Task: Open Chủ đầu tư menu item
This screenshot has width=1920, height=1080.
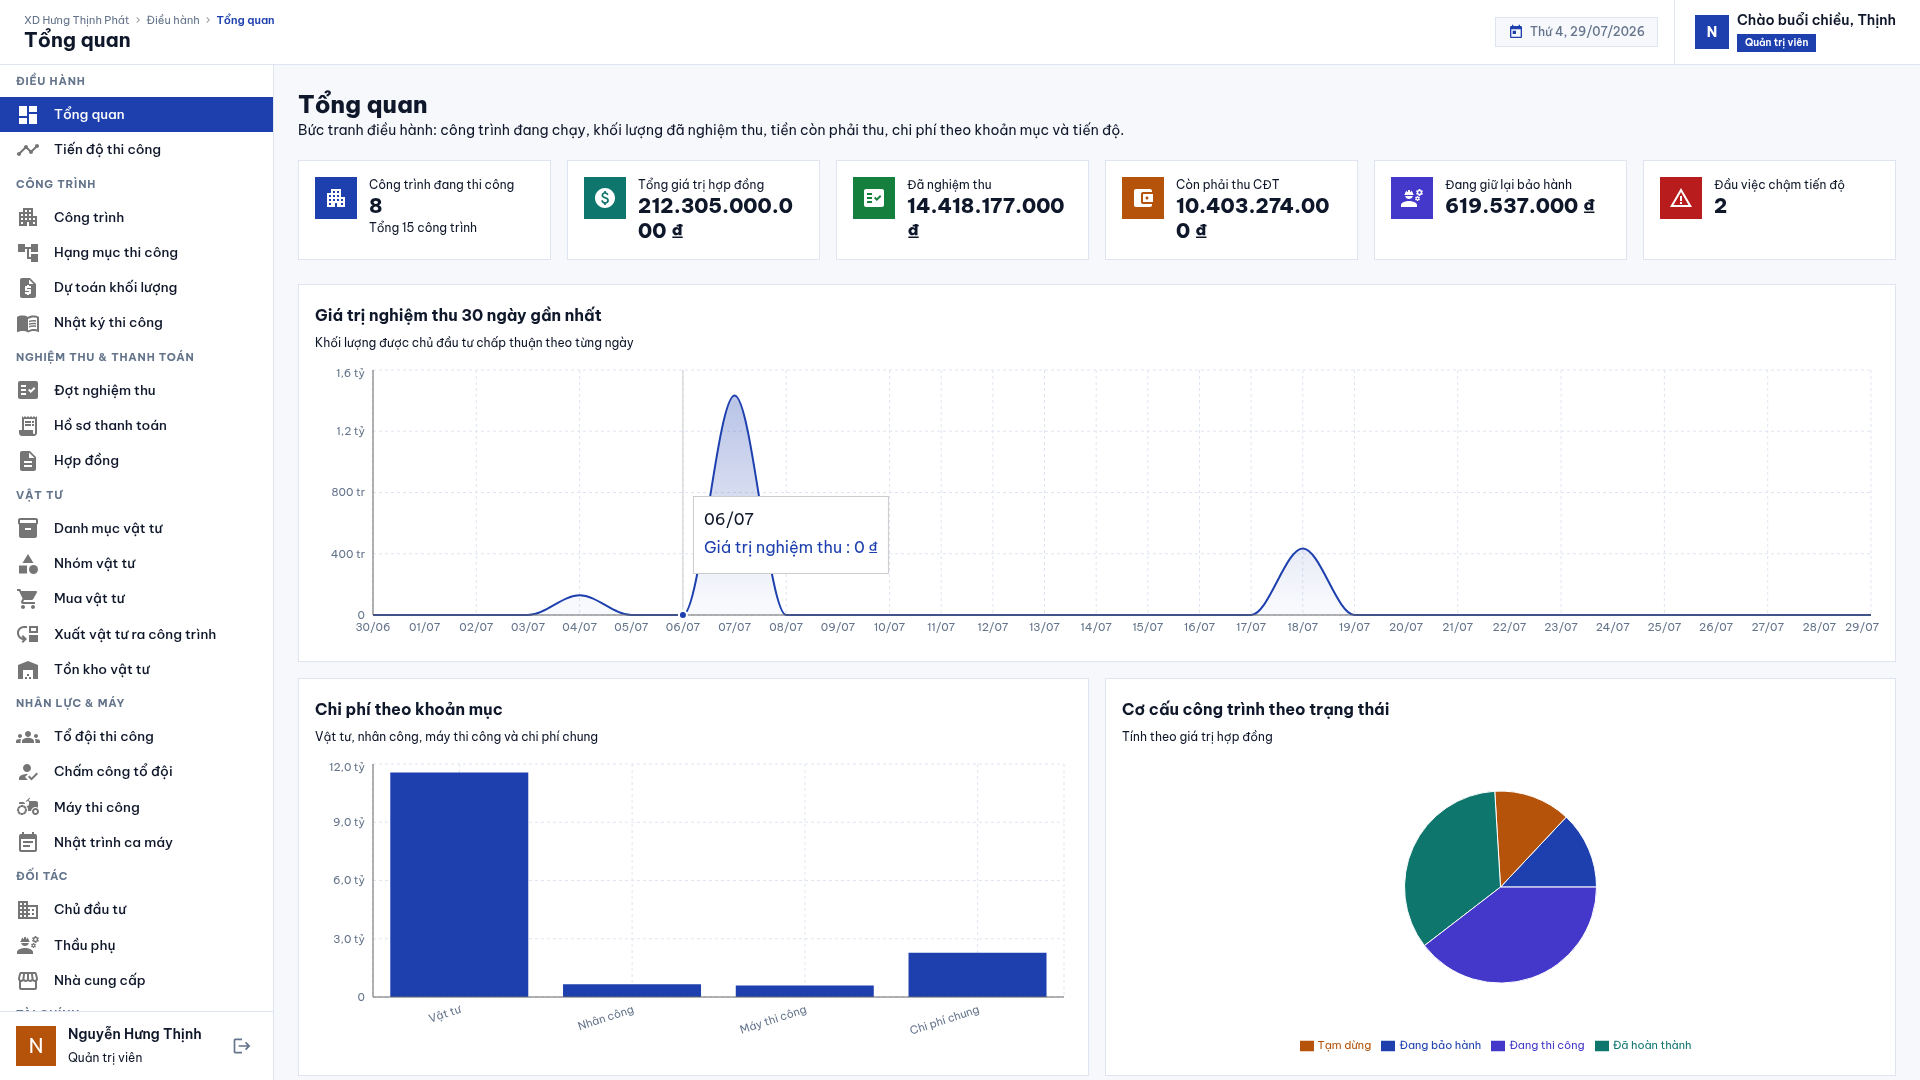Action: click(x=136, y=910)
